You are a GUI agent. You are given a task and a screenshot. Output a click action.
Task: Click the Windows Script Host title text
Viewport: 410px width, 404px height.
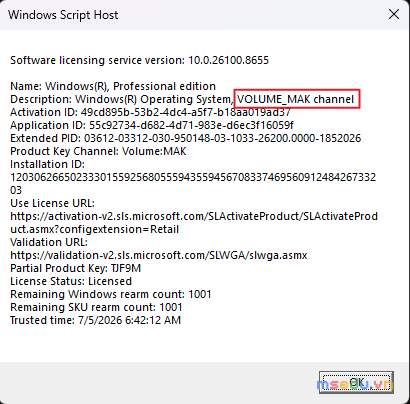[x=63, y=15]
